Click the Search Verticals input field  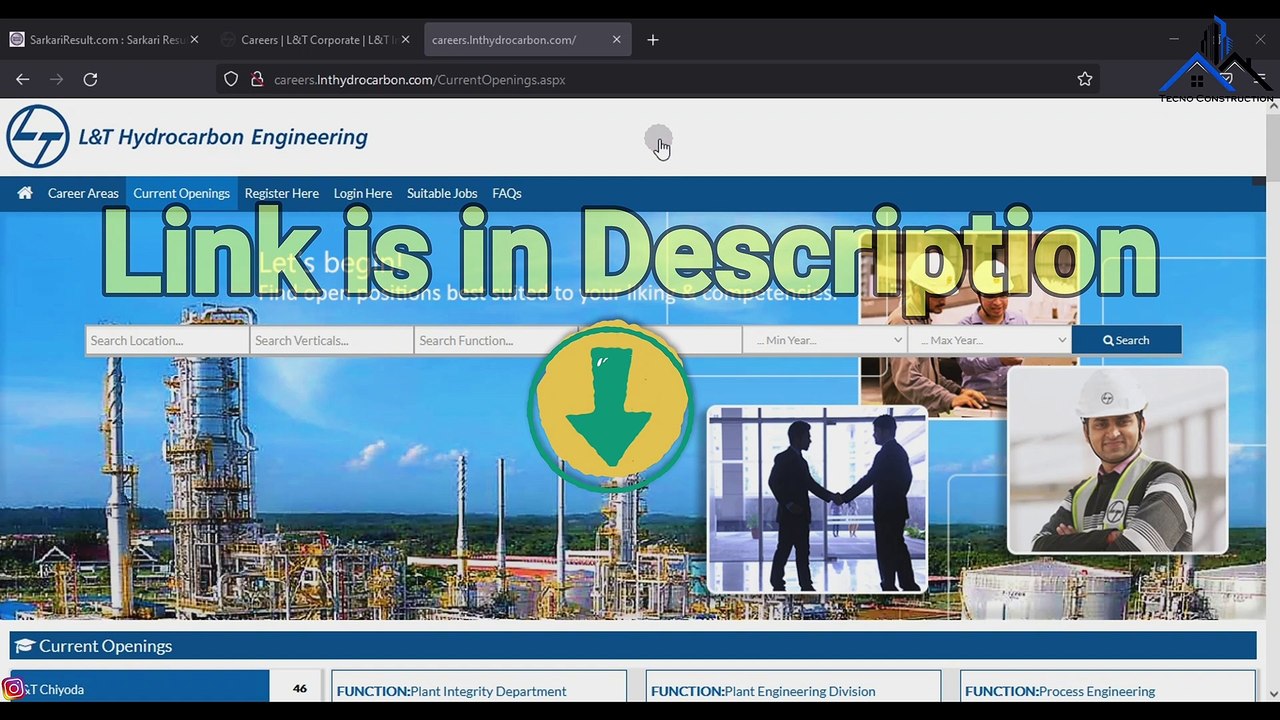coord(331,340)
